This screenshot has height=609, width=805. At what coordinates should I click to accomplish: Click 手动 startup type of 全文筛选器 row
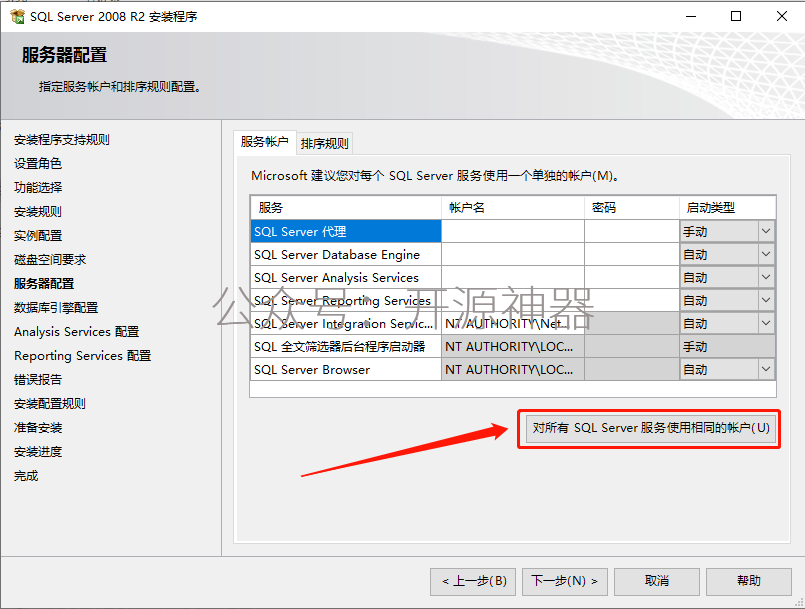pos(727,347)
